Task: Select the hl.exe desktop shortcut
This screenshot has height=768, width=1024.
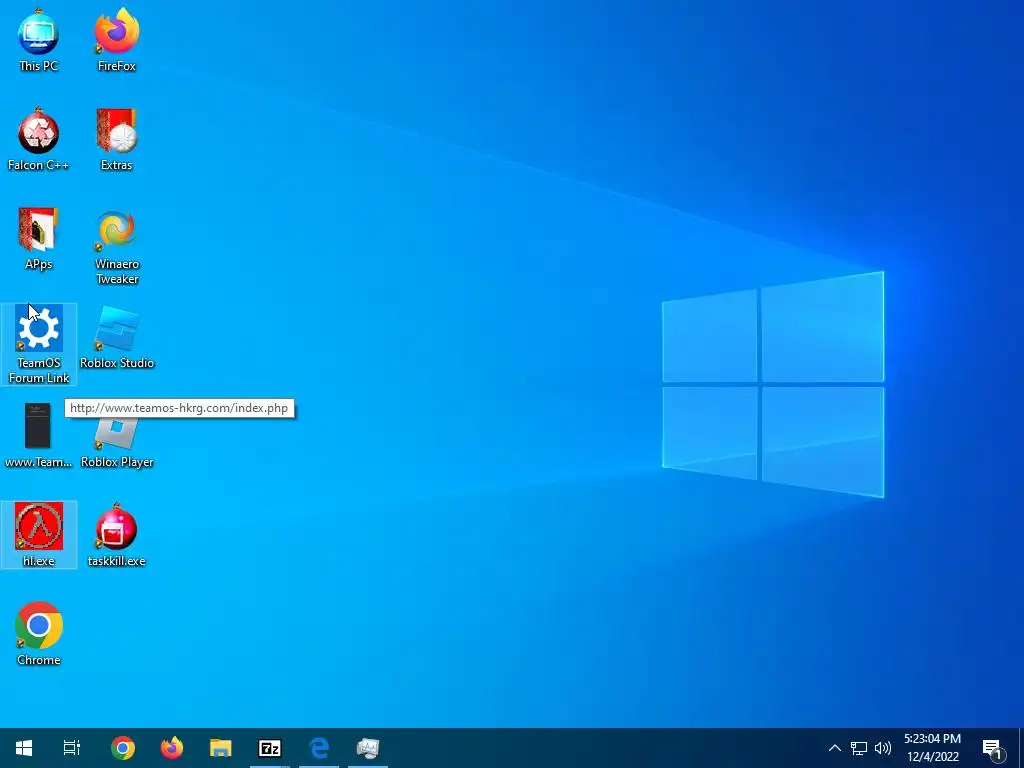Action: click(39, 535)
